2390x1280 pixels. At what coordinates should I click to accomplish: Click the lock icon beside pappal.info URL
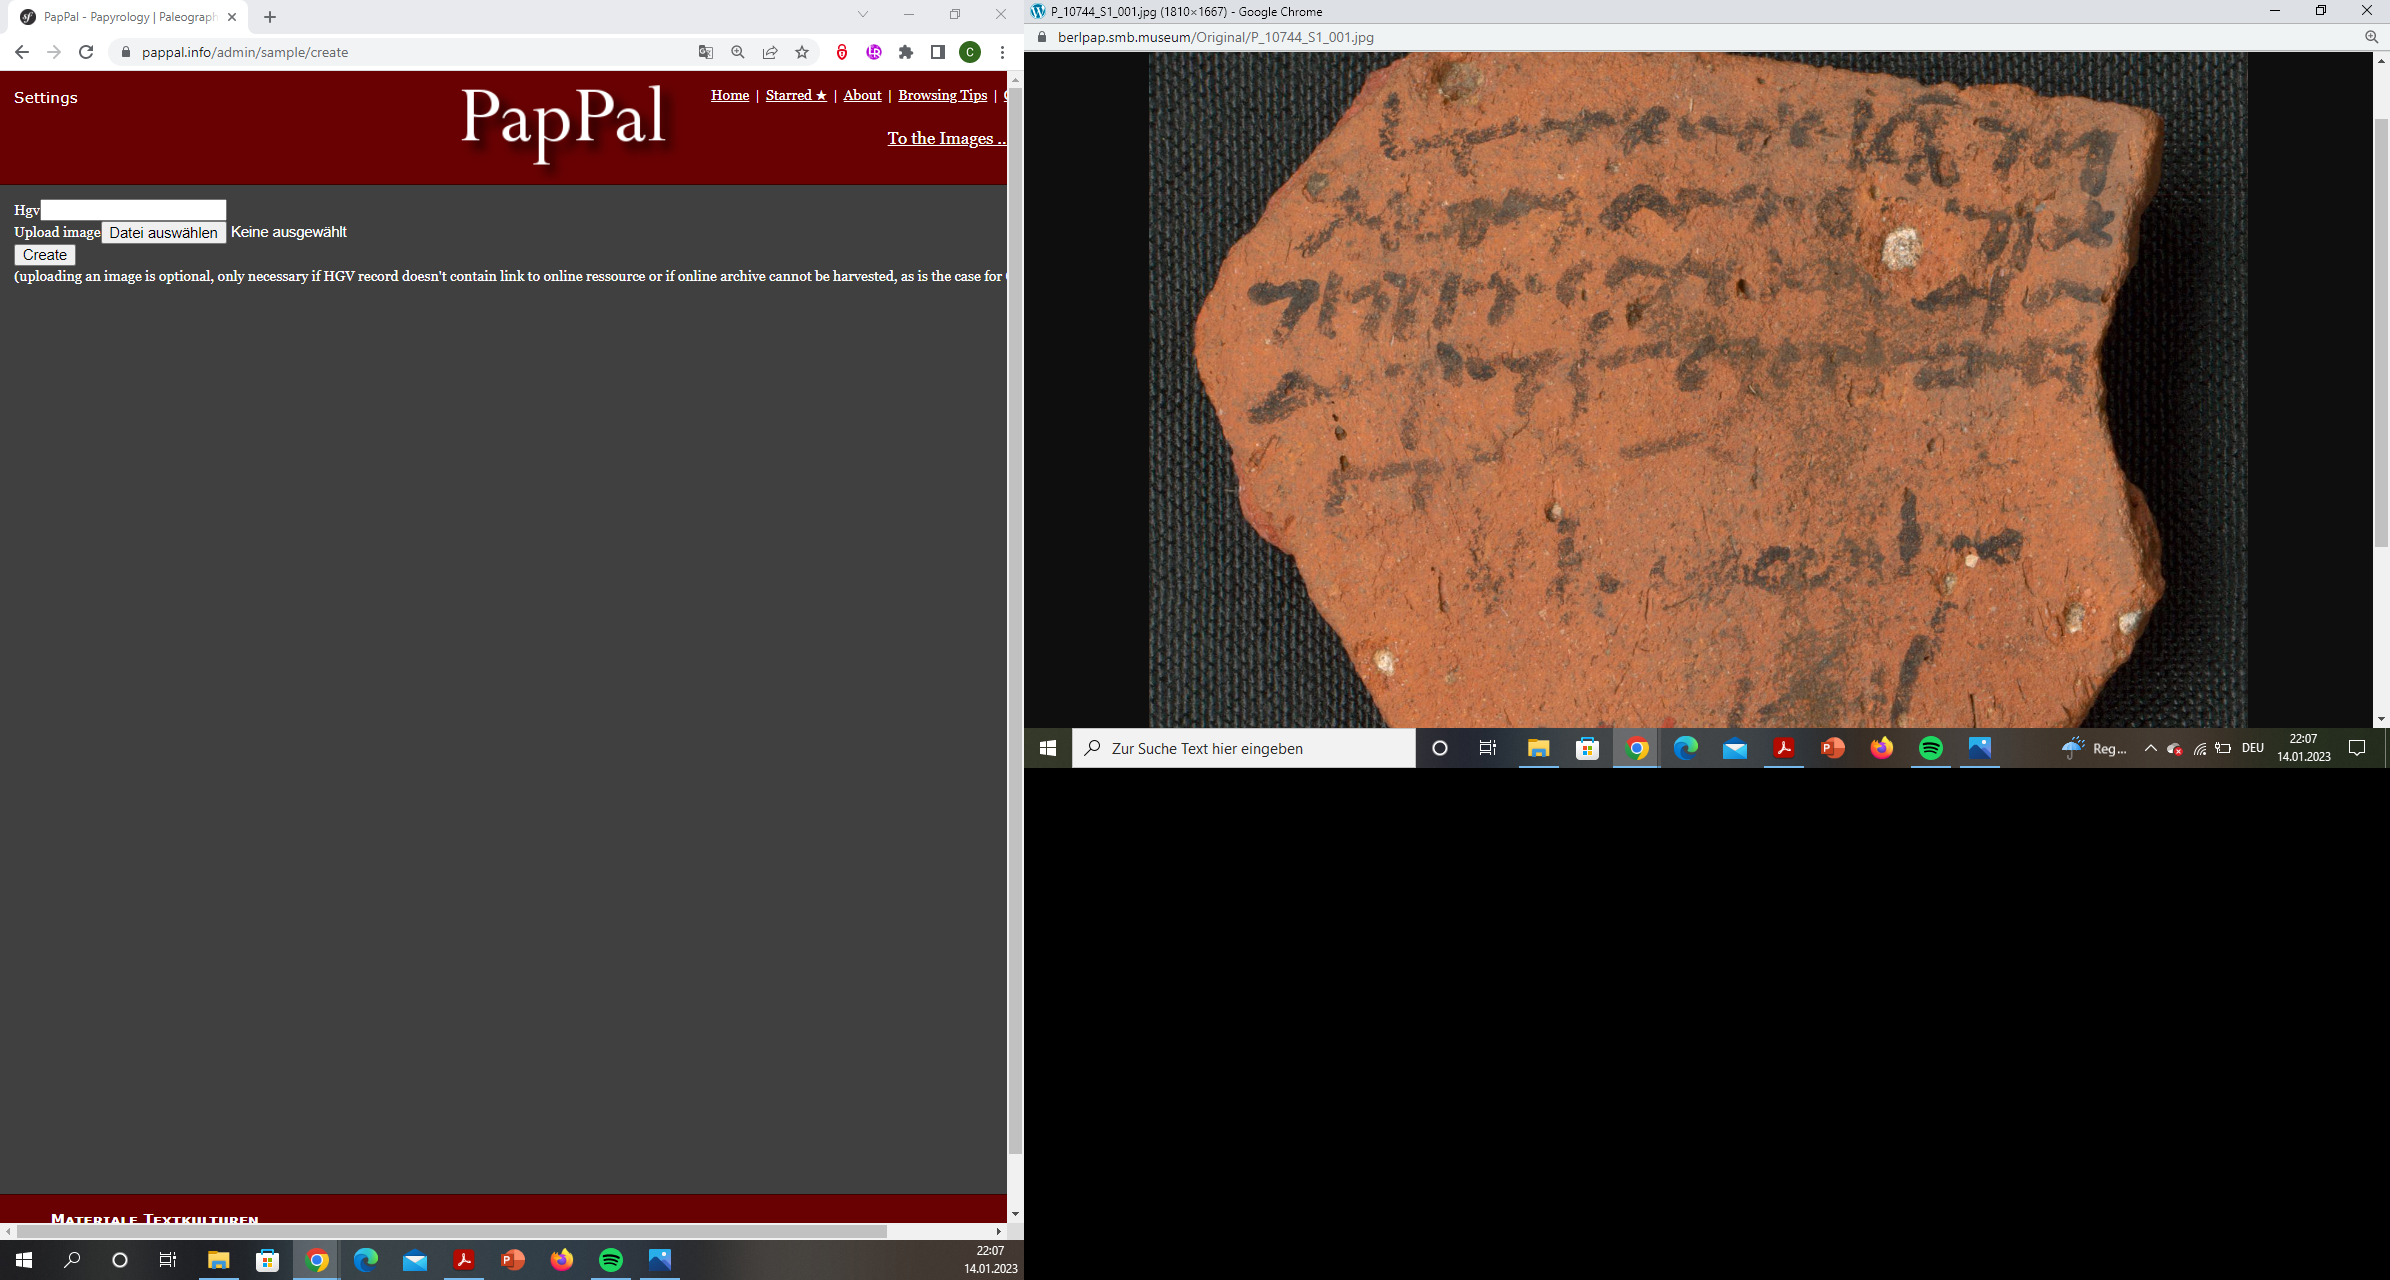[126, 52]
